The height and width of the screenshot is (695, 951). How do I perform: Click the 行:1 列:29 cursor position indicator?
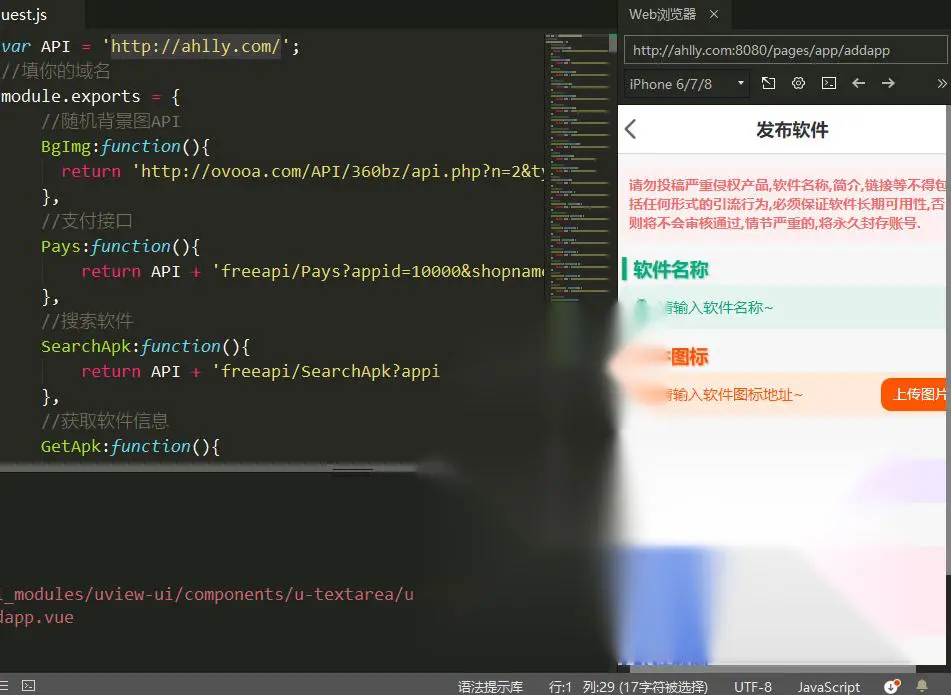pyautogui.click(x=628, y=687)
